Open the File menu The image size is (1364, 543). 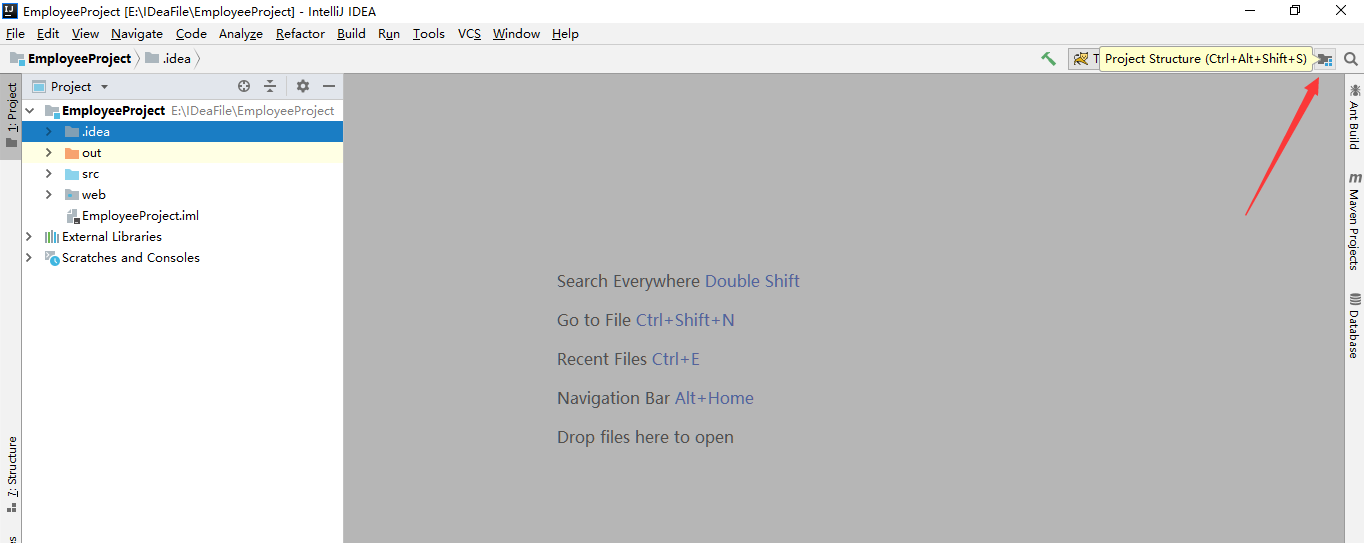click(15, 34)
